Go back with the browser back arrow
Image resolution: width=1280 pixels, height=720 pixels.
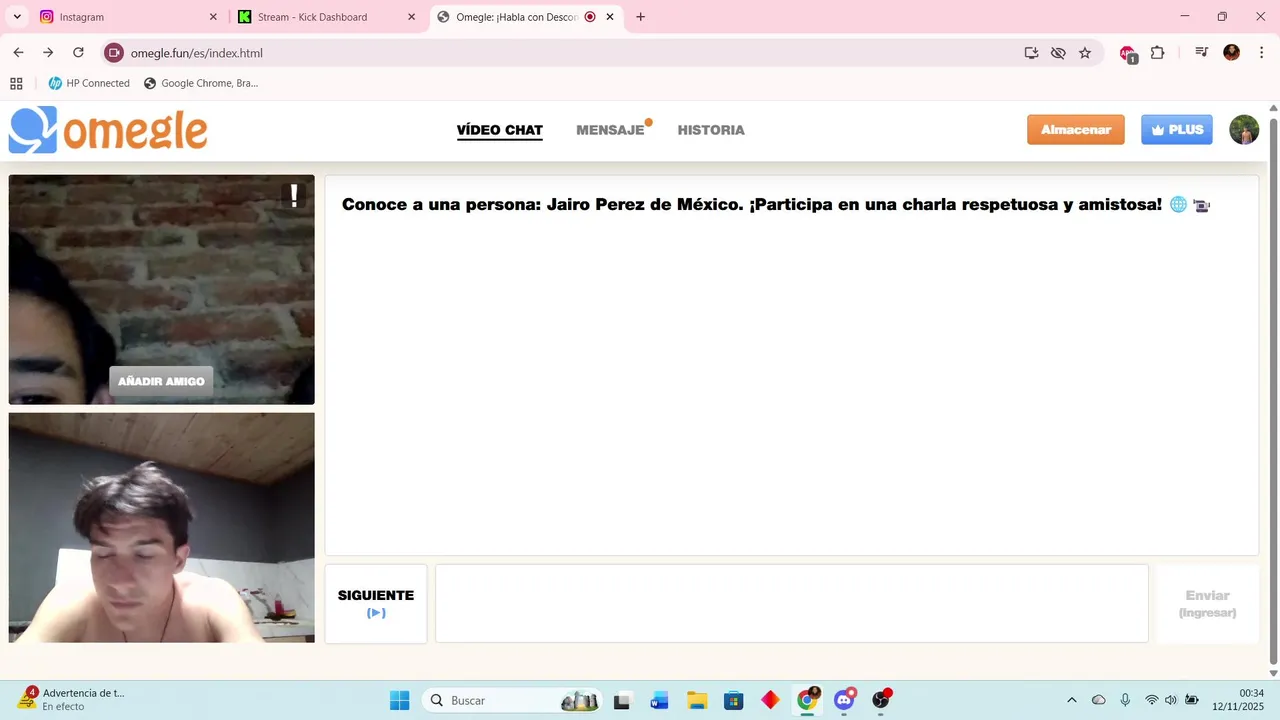(x=18, y=53)
